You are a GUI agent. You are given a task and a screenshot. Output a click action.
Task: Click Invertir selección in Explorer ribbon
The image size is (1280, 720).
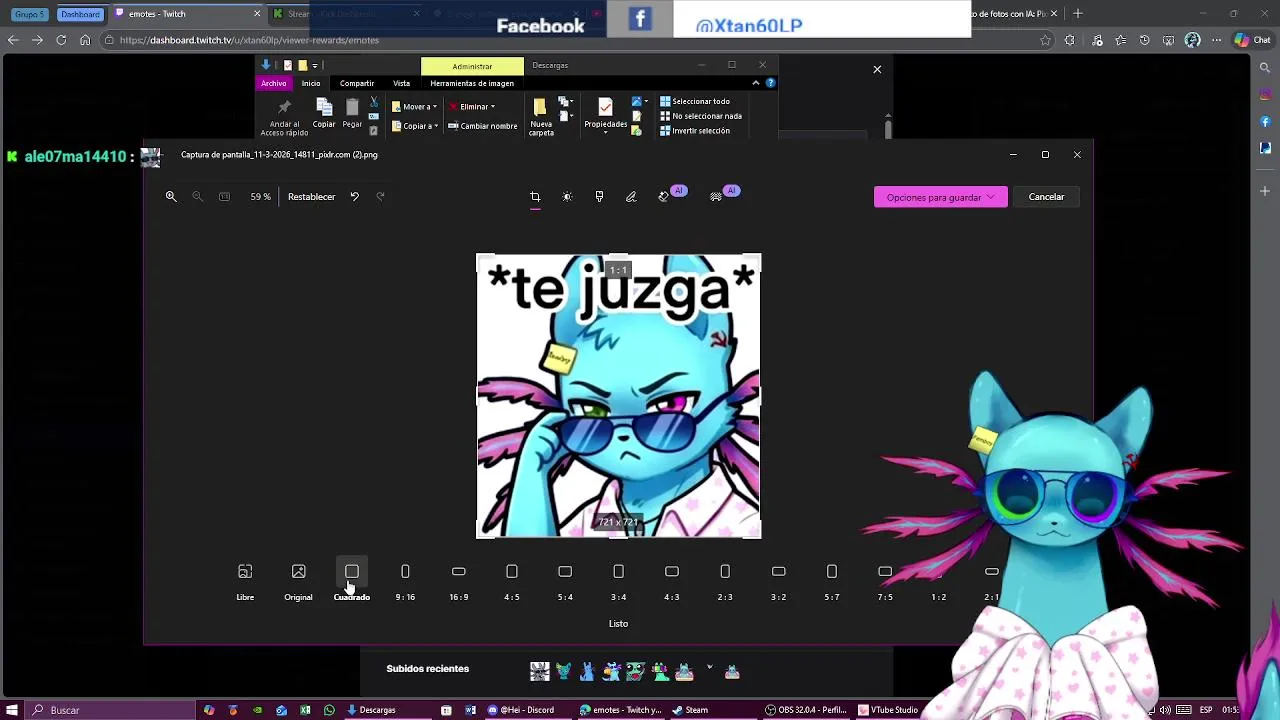695,131
